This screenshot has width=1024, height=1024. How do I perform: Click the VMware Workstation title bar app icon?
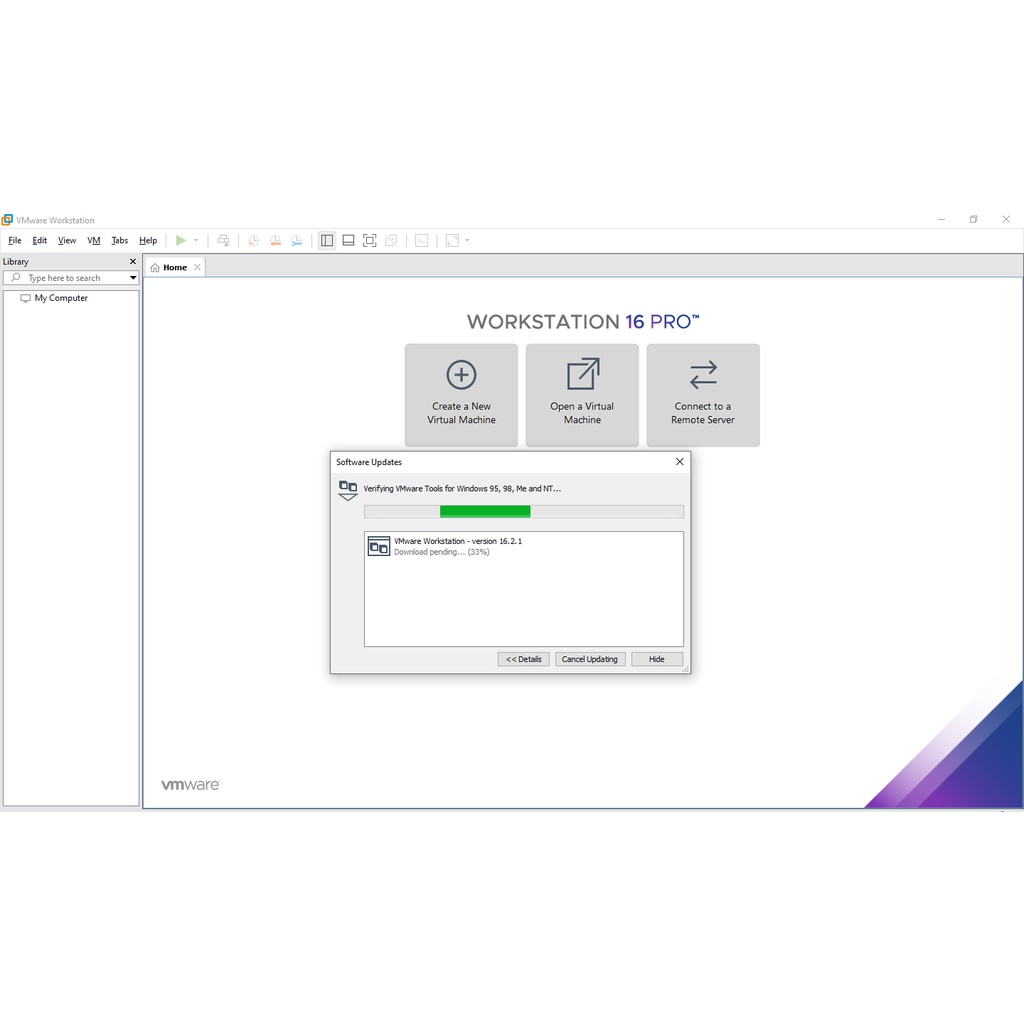[x=7, y=220]
